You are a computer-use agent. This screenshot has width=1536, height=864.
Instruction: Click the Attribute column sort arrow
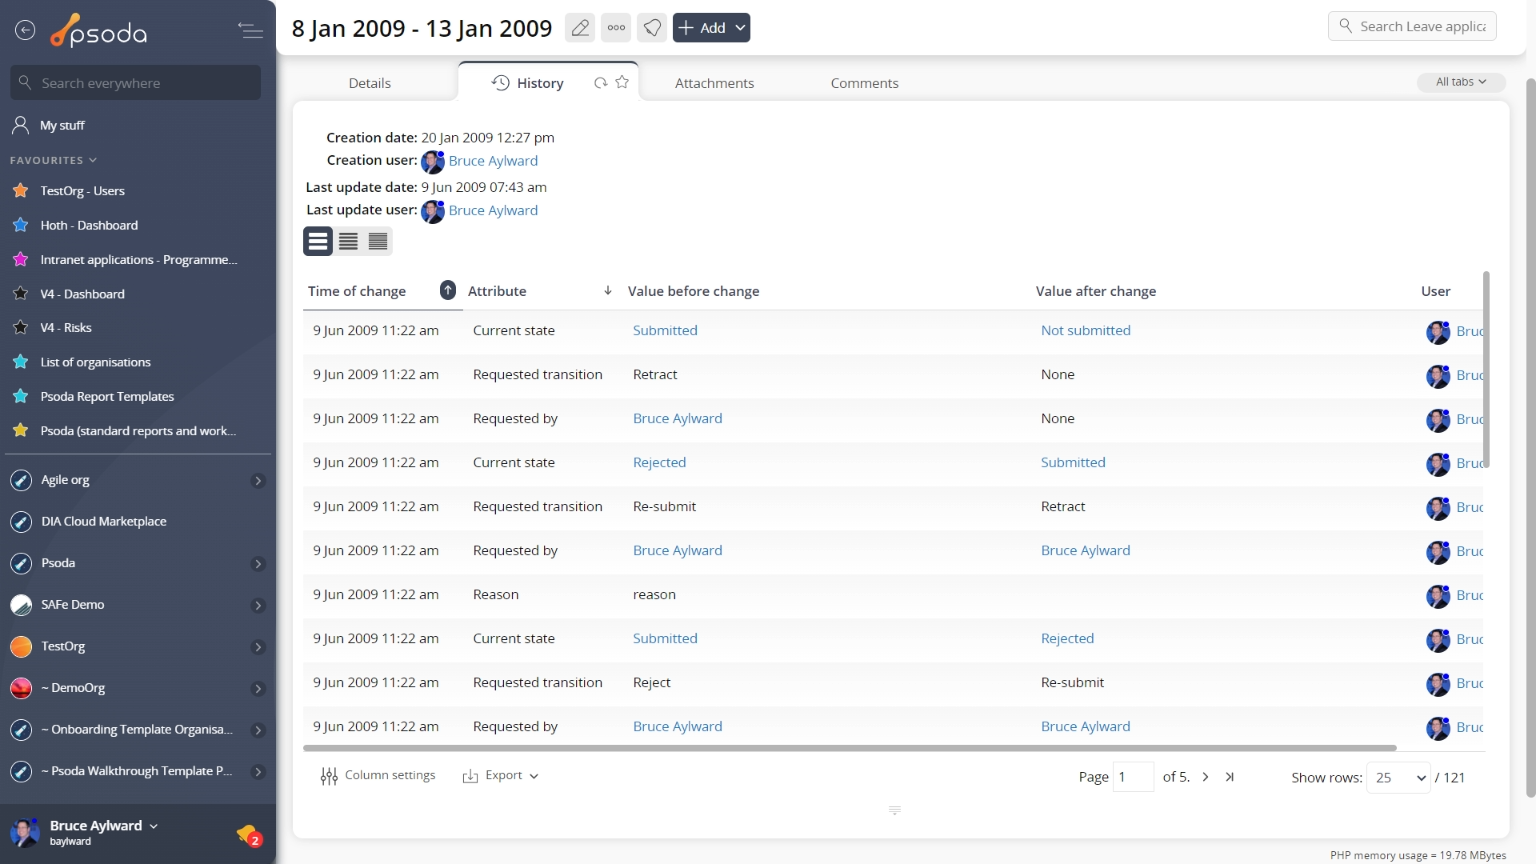(x=607, y=290)
